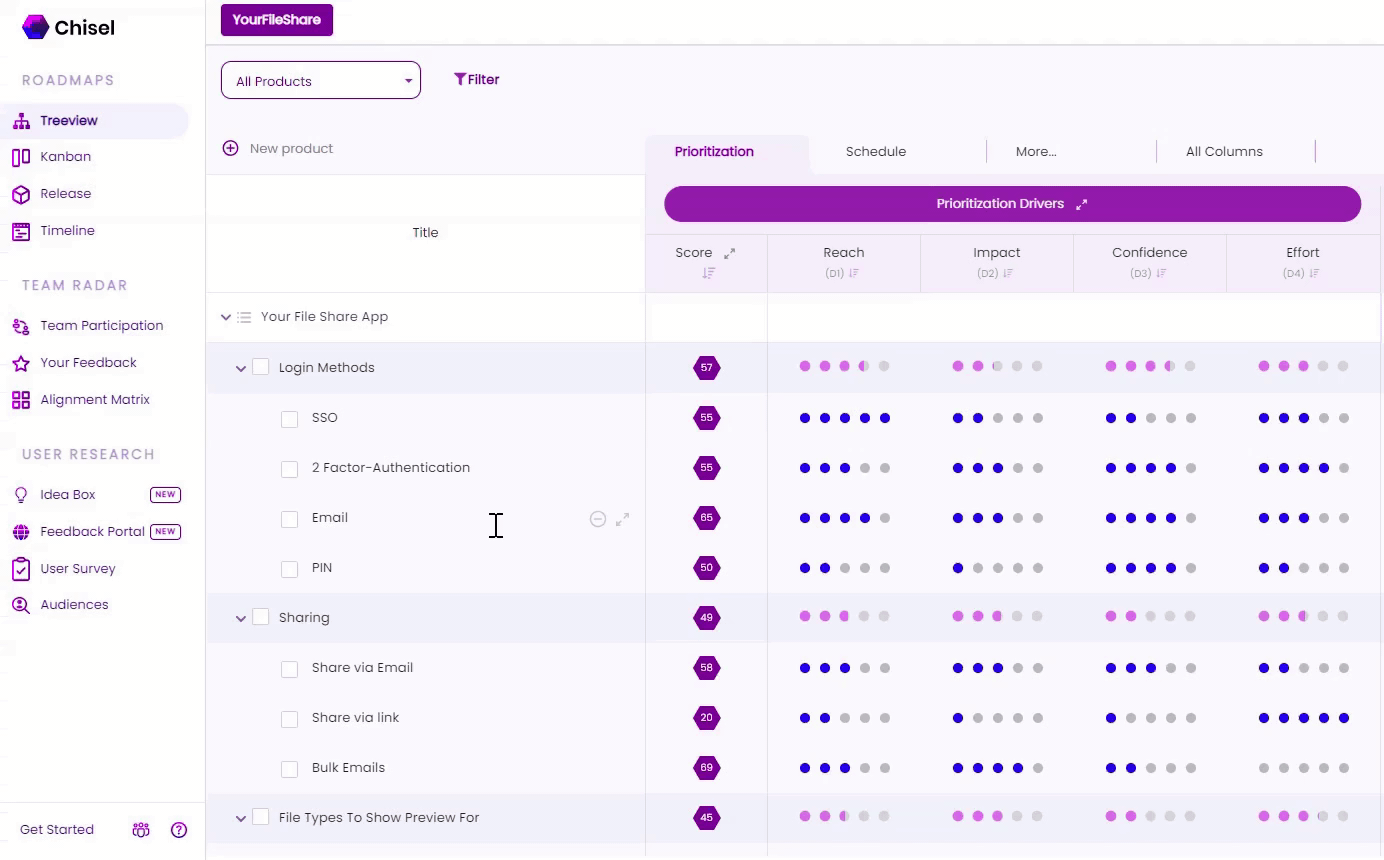Check the 2 Factor-Authentication checkbox
This screenshot has height=860, width=1384.
point(290,469)
